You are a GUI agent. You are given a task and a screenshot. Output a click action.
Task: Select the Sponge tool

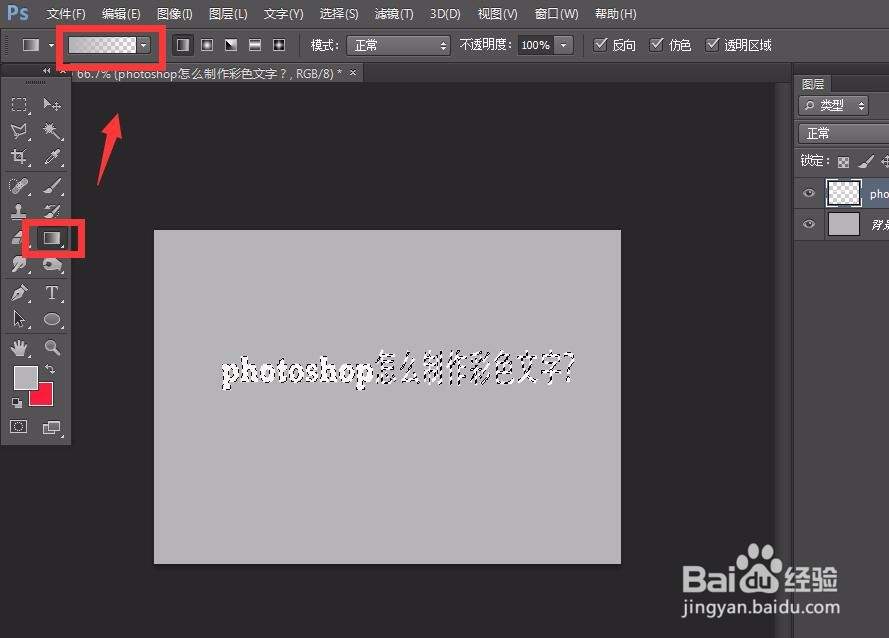[x=52, y=264]
